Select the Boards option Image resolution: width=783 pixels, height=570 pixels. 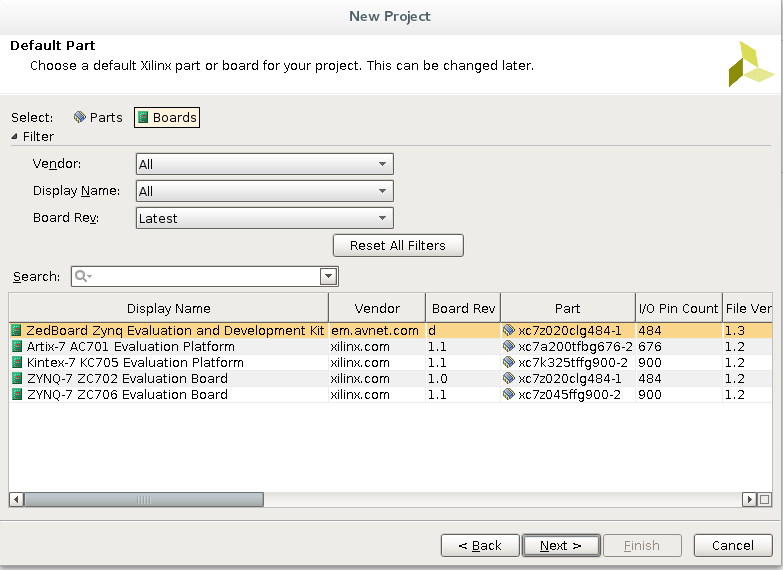point(167,117)
